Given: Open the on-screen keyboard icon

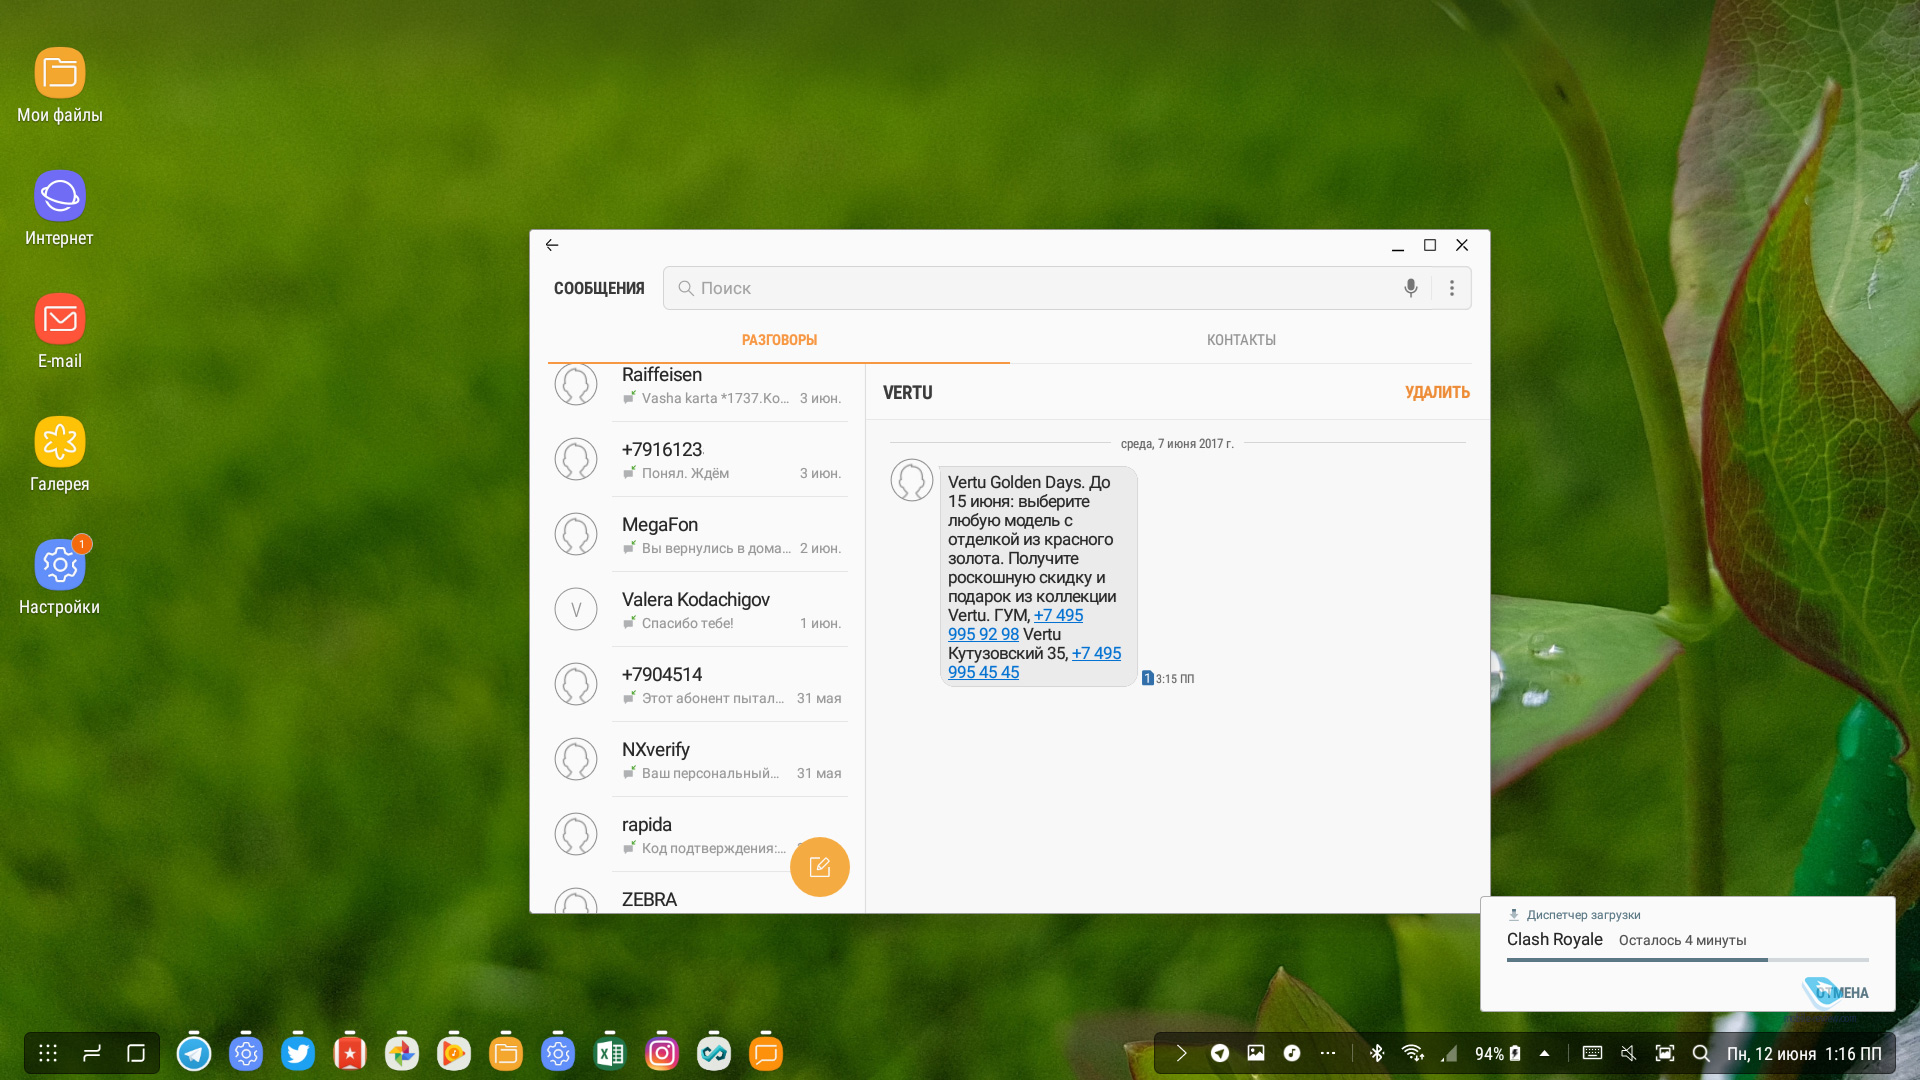Looking at the screenshot, I should pyautogui.click(x=1593, y=1053).
